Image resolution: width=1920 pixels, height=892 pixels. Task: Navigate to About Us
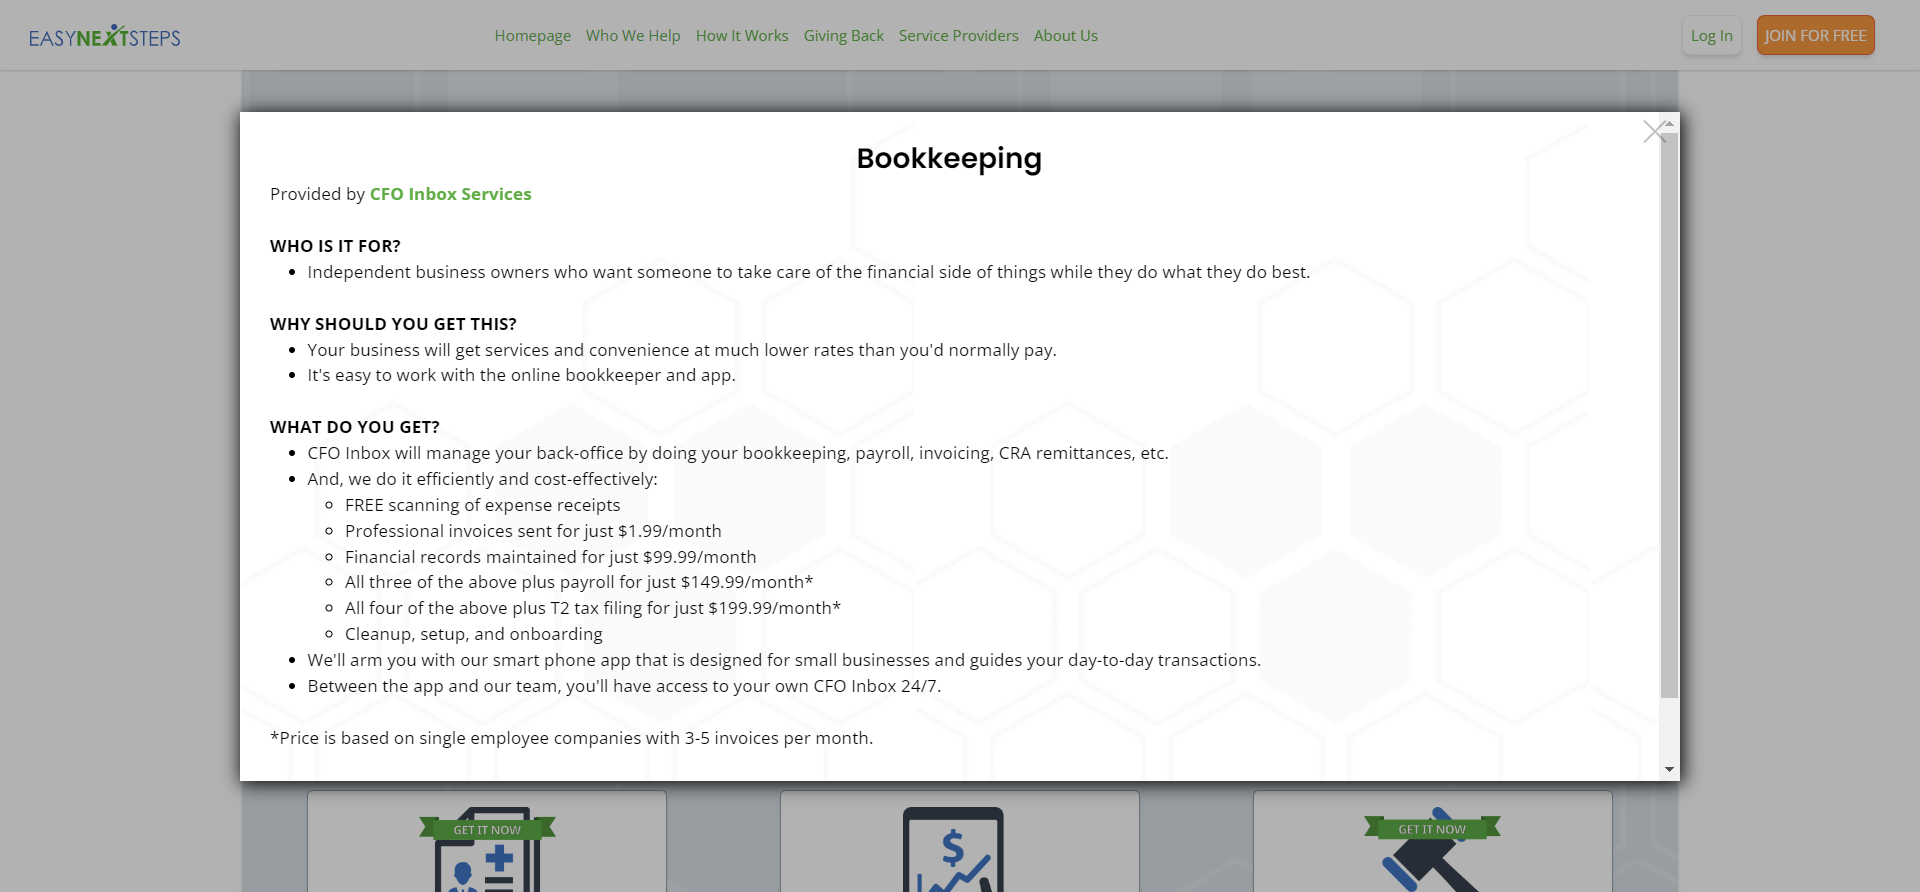tap(1066, 36)
